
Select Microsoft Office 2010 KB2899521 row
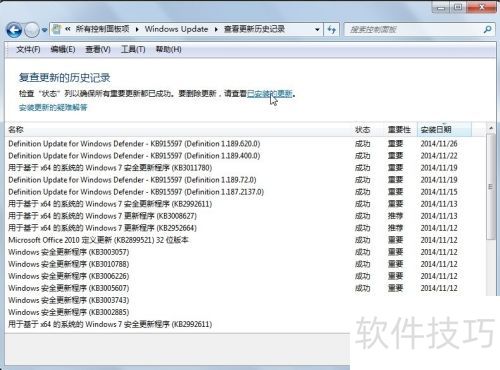point(245,240)
